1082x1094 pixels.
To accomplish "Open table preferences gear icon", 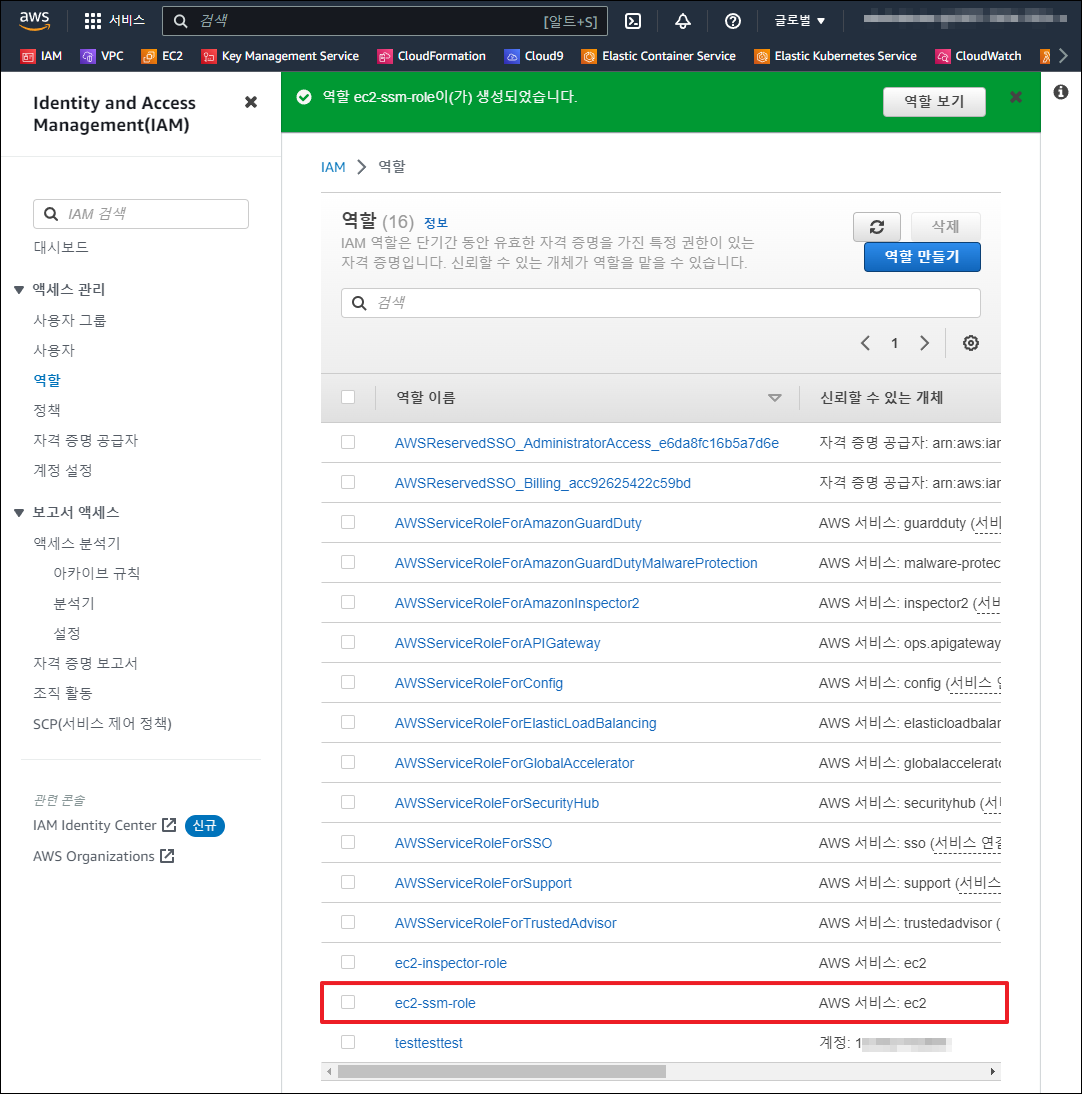I will [971, 343].
